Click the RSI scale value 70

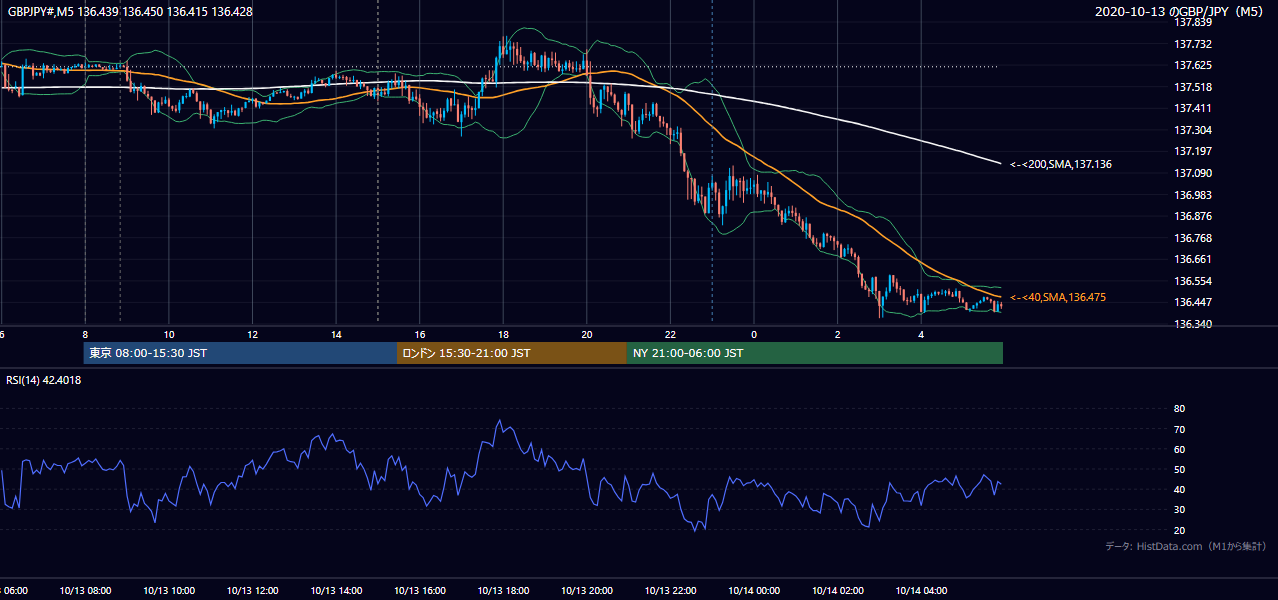tap(1179, 429)
